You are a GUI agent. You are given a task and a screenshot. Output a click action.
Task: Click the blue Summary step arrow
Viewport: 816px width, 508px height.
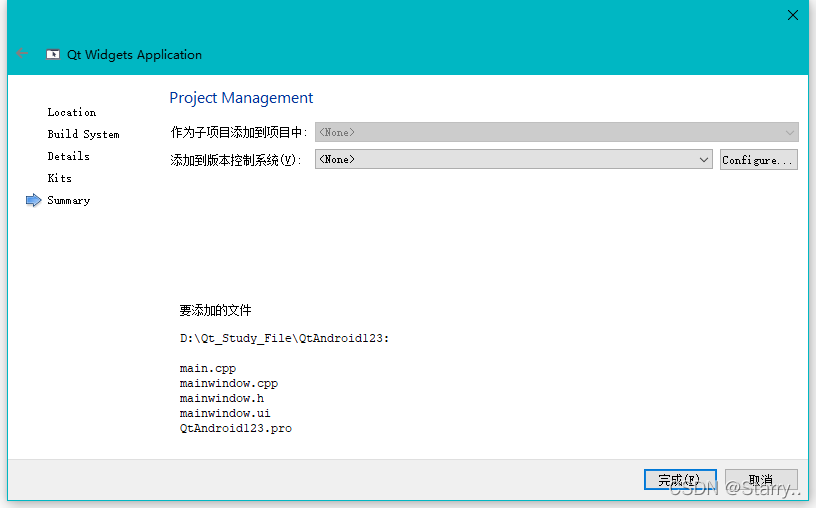tap(33, 200)
